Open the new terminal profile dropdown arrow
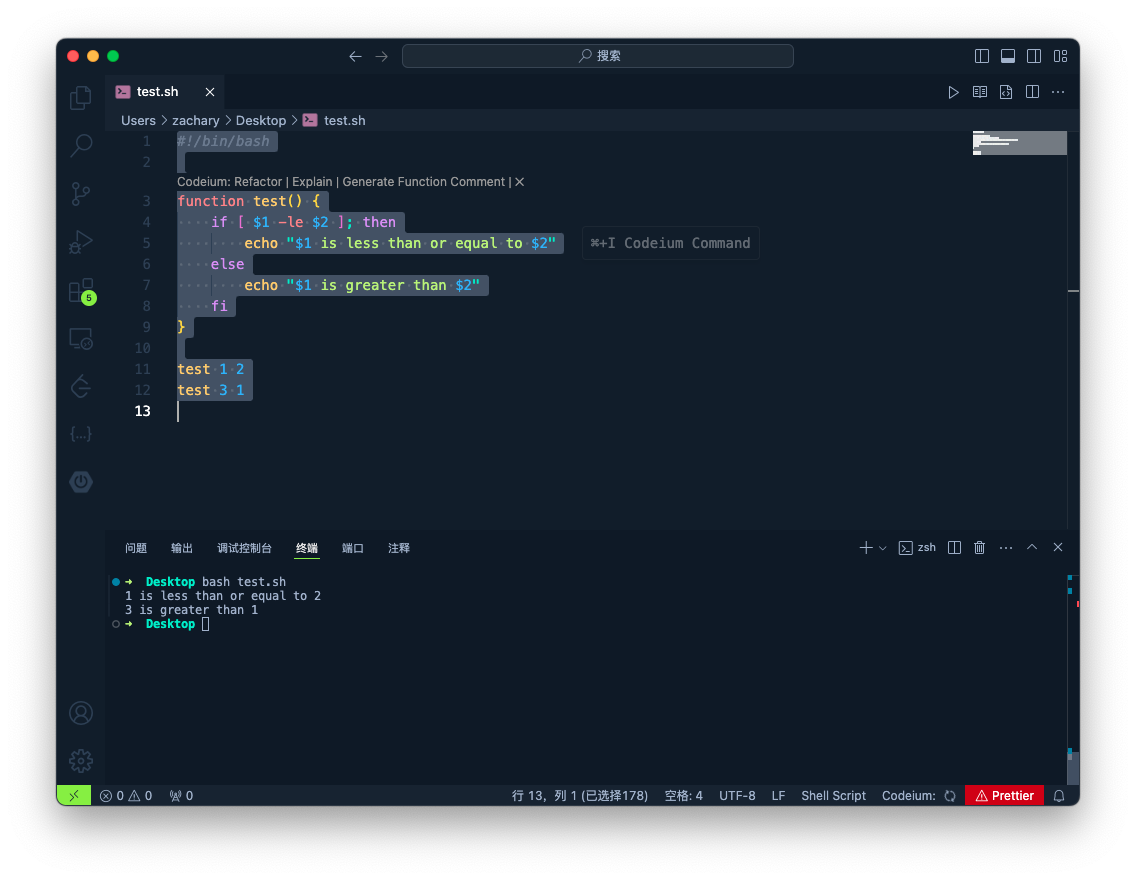This screenshot has height=880, width=1136. coord(882,548)
